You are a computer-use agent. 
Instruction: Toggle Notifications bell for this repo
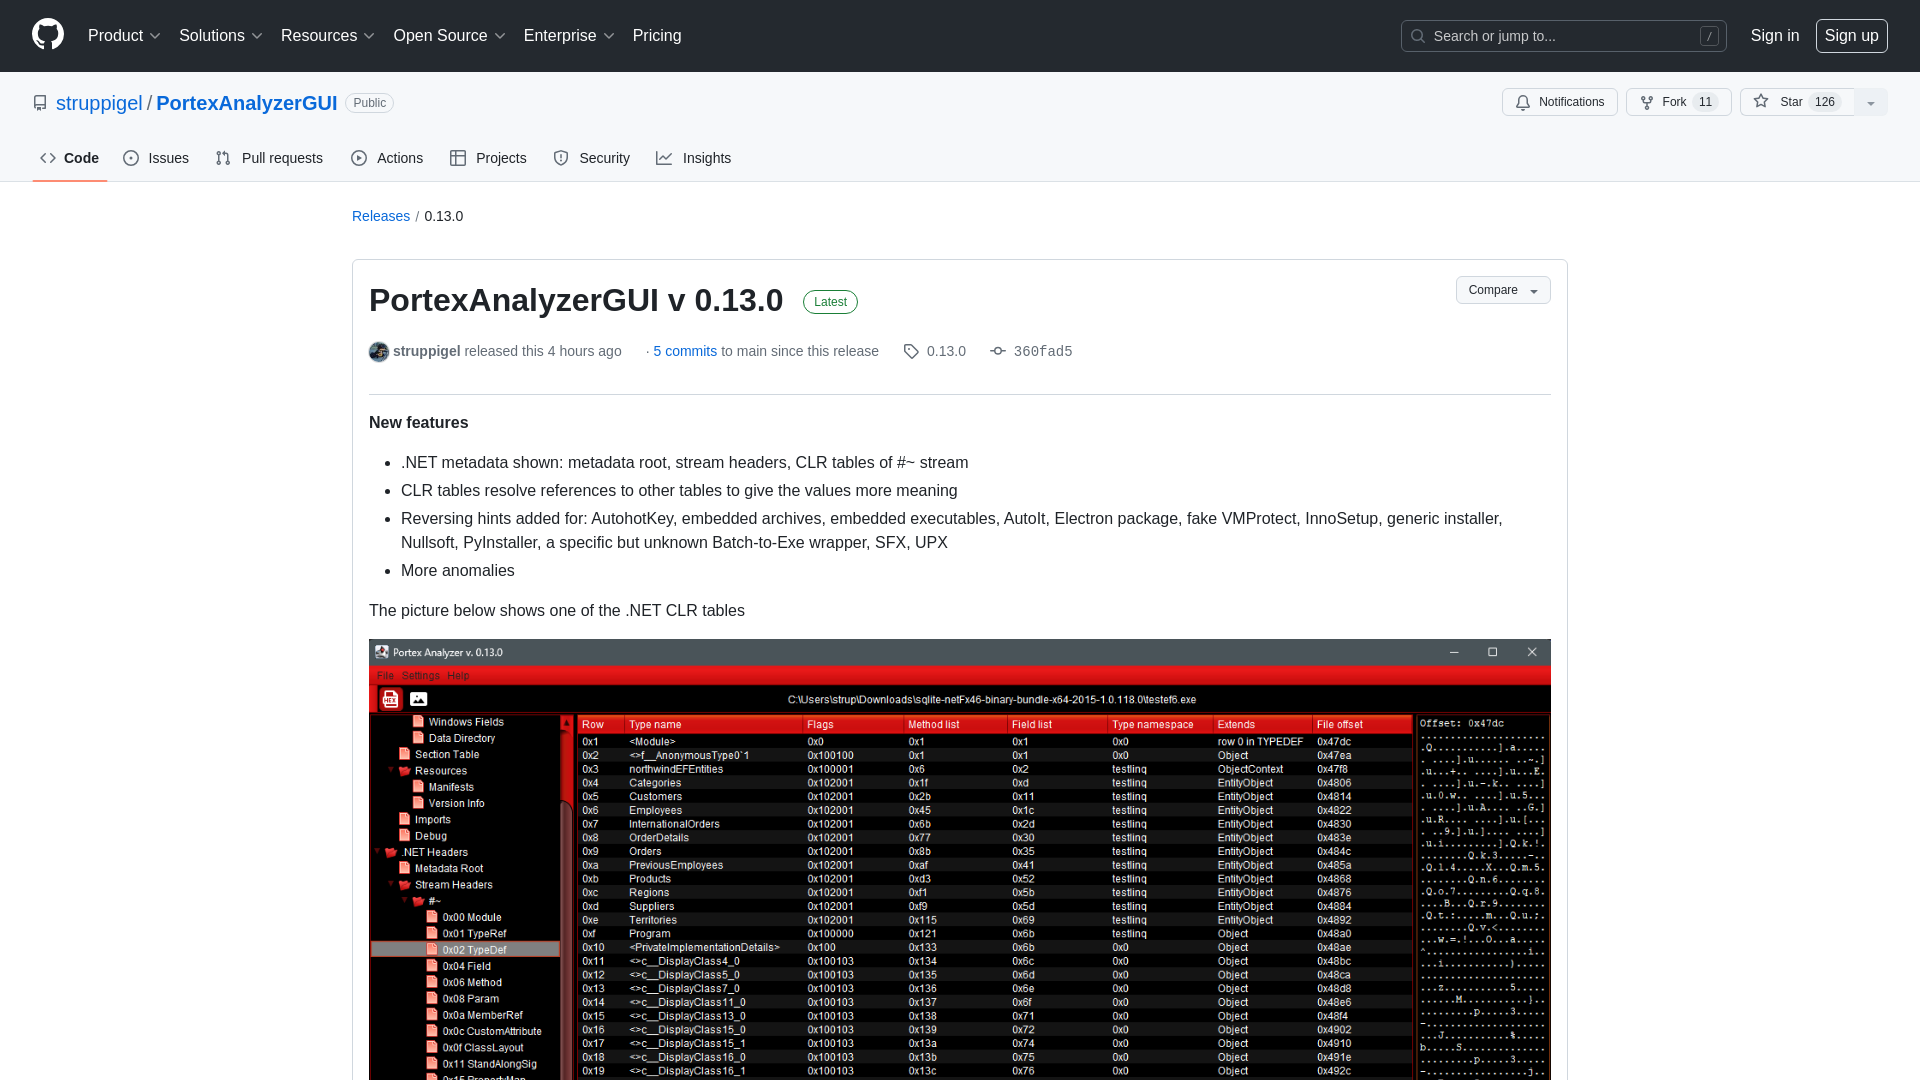pos(1560,102)
